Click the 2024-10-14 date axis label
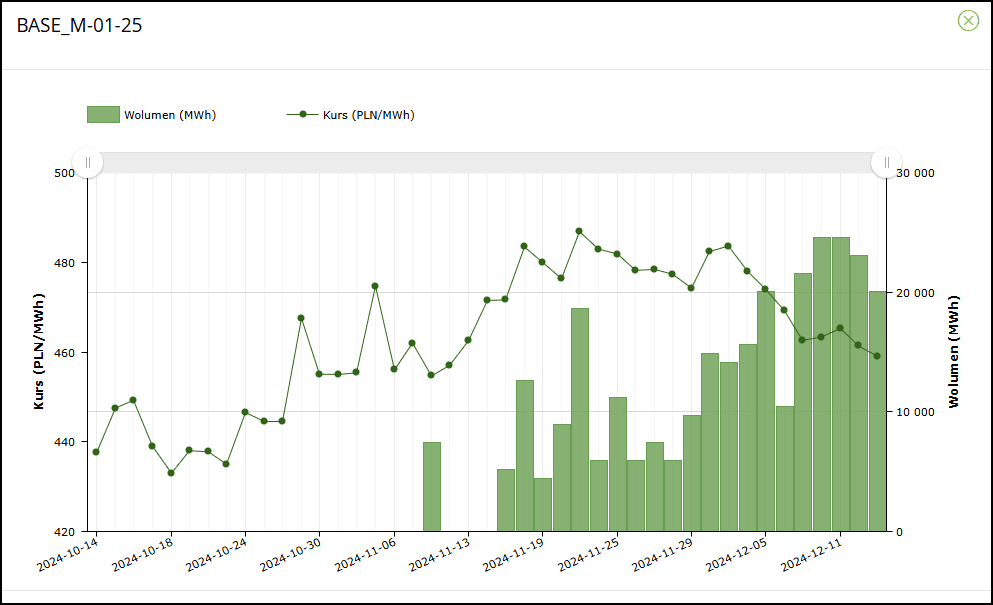Viewport: 993px width, 605px height. point(66,551)
